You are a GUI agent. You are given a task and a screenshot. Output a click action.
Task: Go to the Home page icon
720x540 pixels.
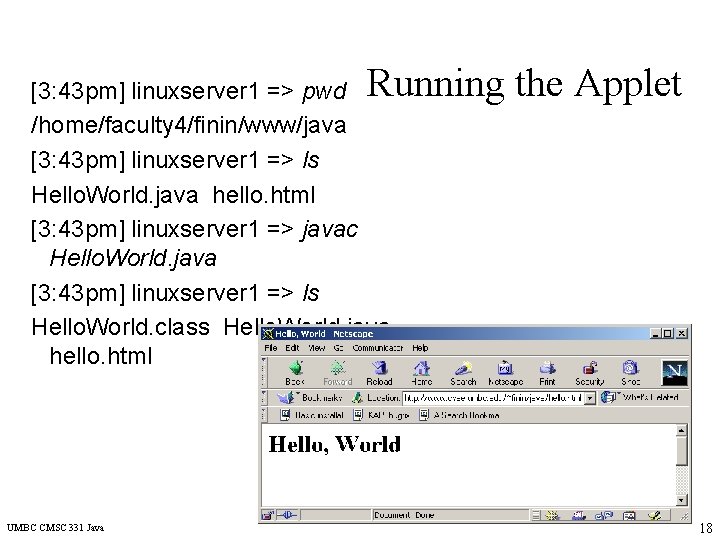point(422,373)
